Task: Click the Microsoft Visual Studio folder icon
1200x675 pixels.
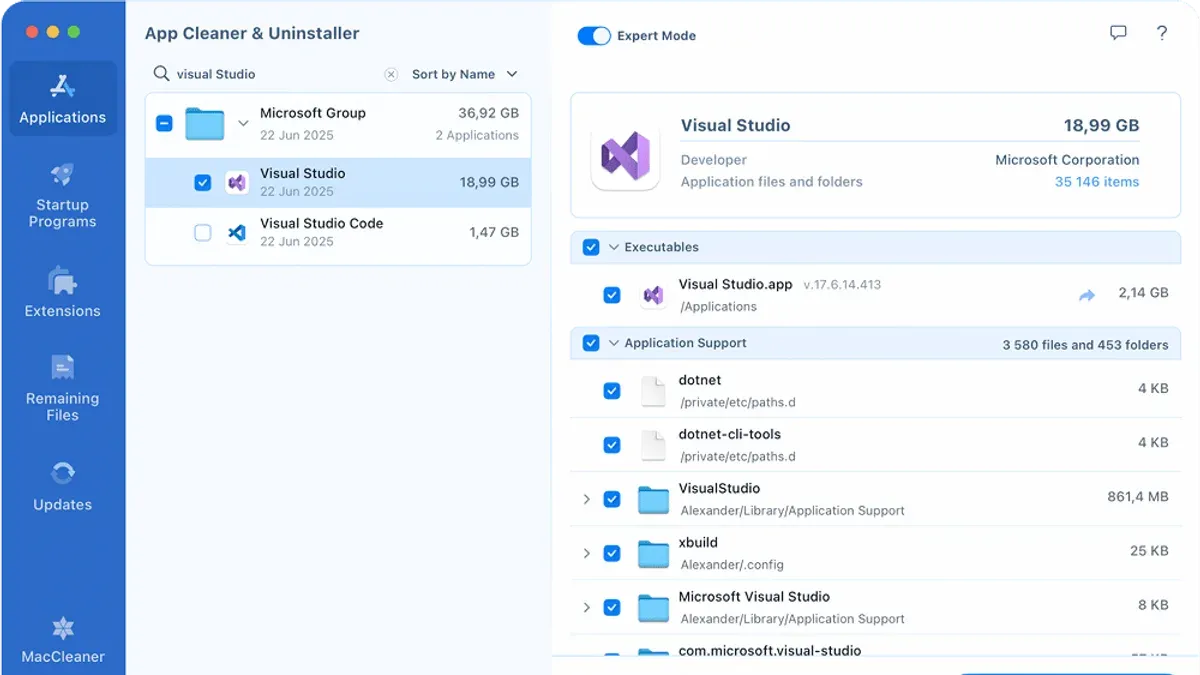Action: (653, 607)
